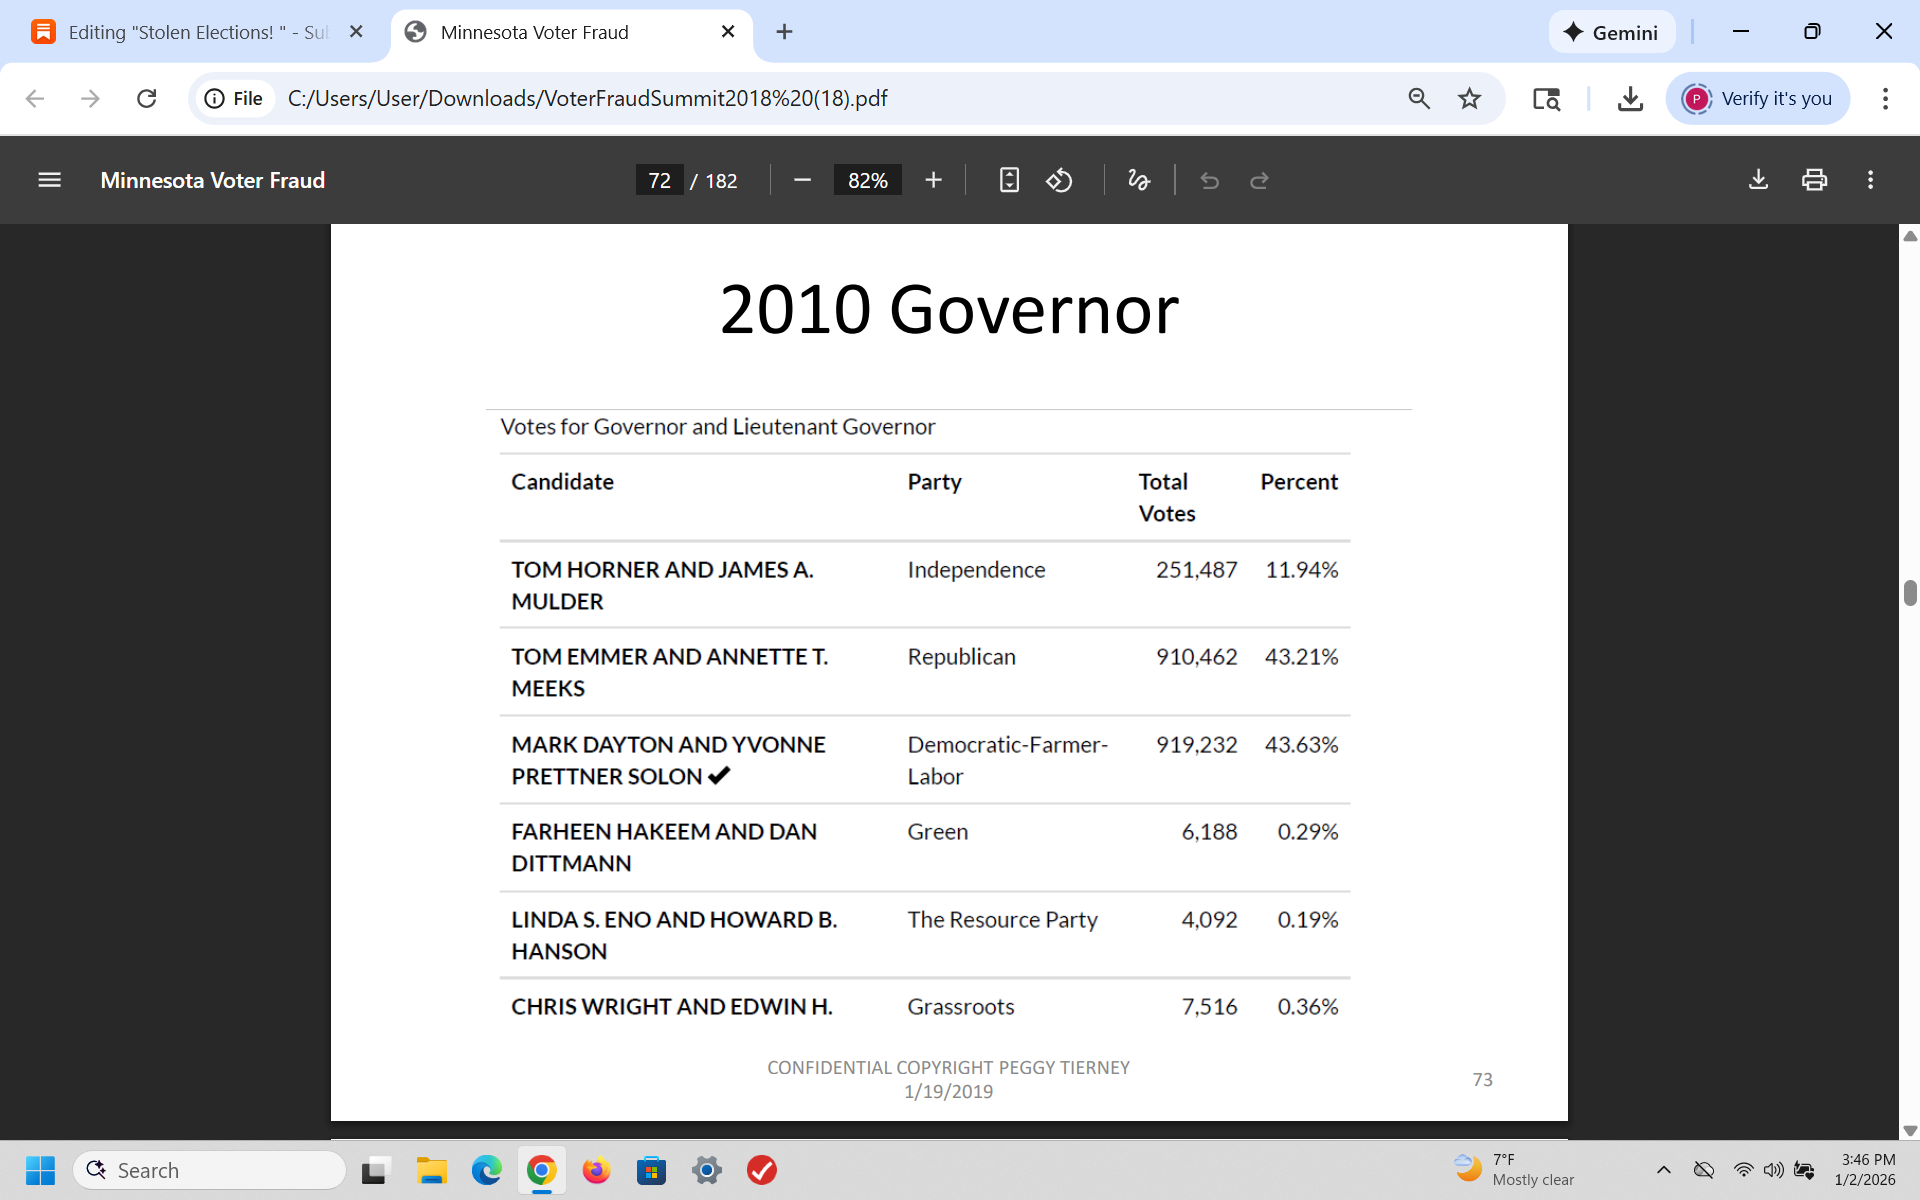Bookmark this page with star icon

[1469, 98]
